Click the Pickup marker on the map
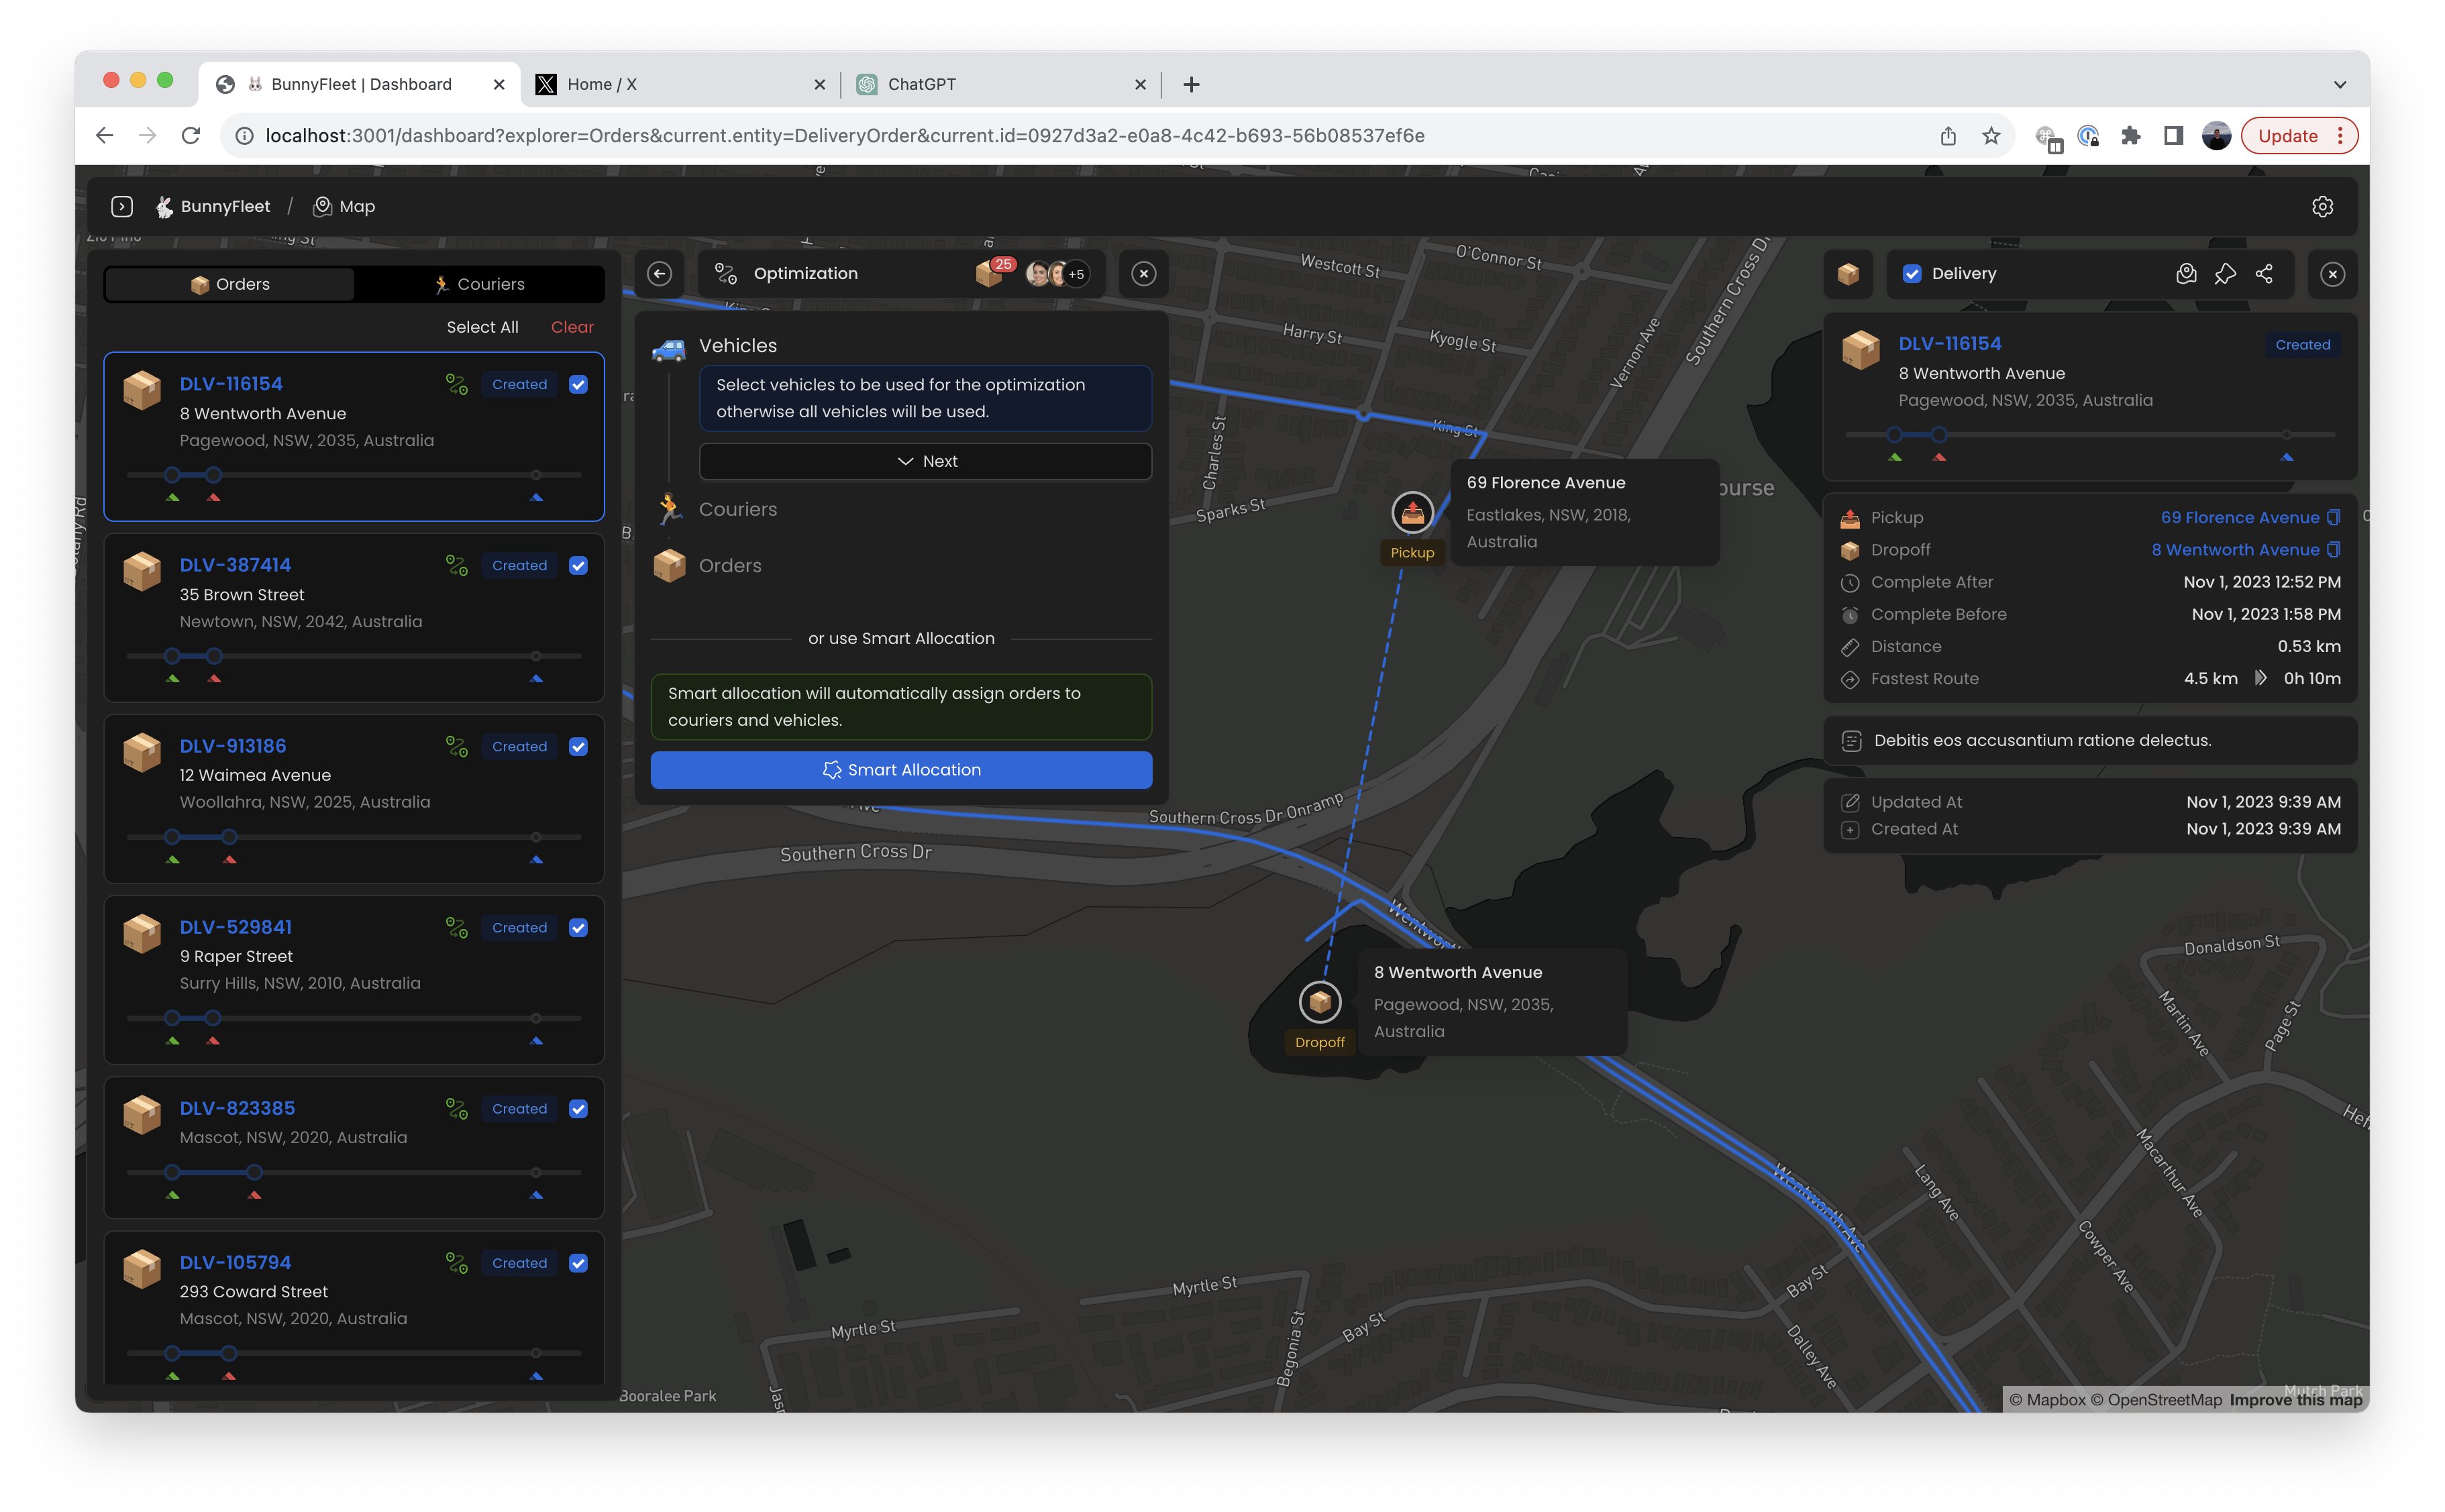The image size is (2445, 1512). pos(1412,514)
